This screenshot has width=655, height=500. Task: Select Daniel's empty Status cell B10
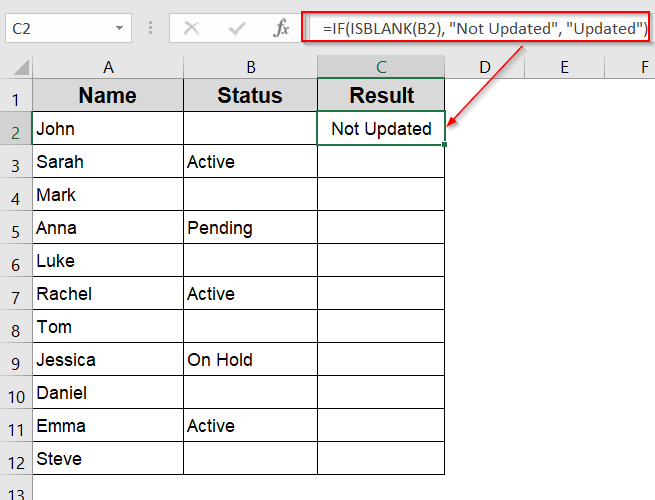250,392
